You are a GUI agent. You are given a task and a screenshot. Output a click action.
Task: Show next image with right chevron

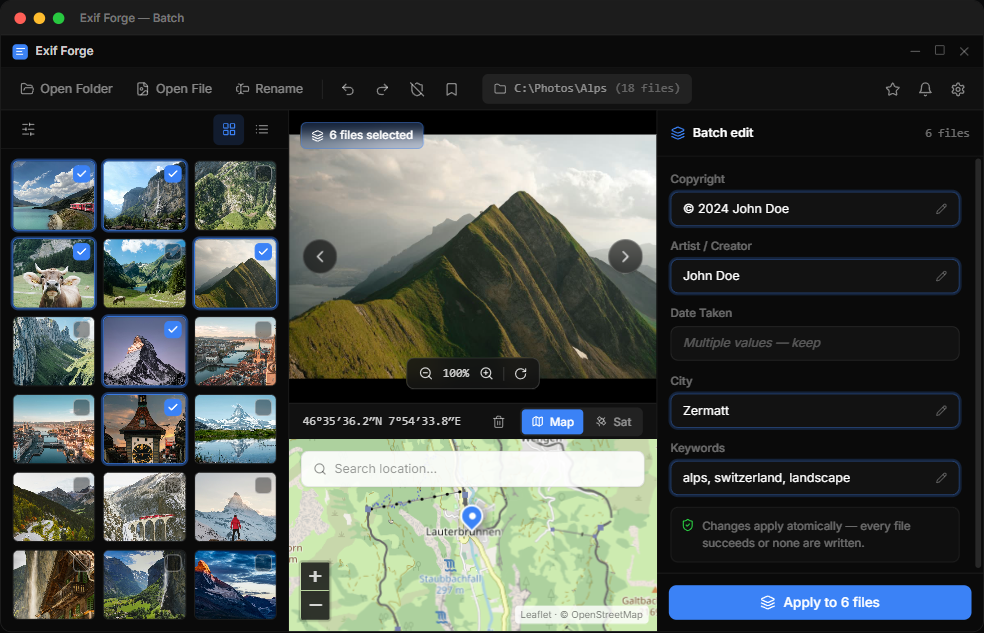pyautogui.click(x=625, y=256)
